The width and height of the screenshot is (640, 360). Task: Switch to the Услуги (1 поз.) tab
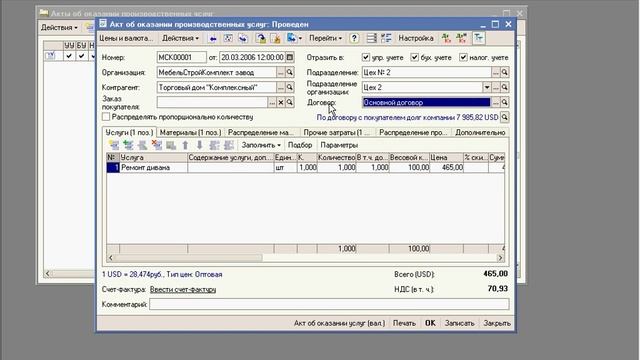pos(129,132)
